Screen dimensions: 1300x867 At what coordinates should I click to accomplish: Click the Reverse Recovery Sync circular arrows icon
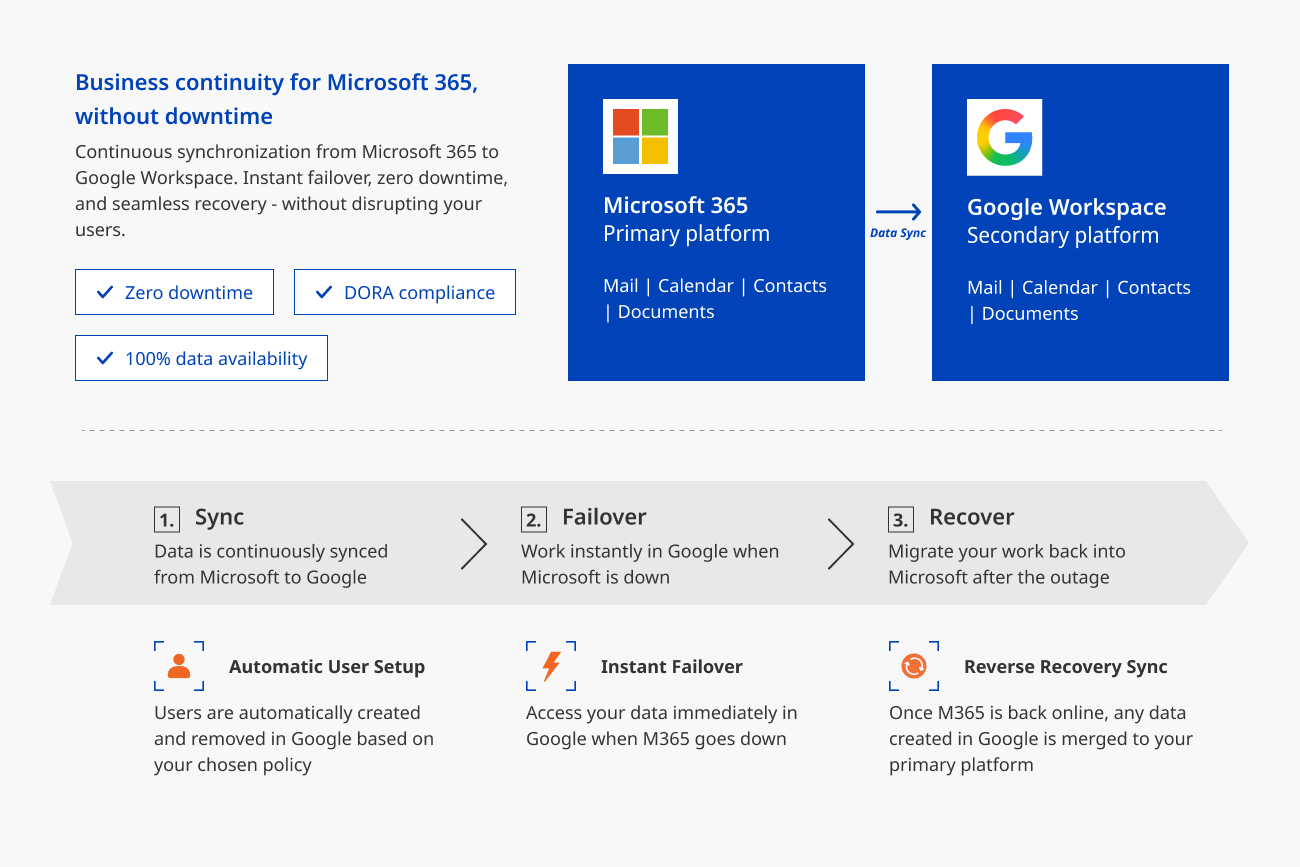click(914, 666)
